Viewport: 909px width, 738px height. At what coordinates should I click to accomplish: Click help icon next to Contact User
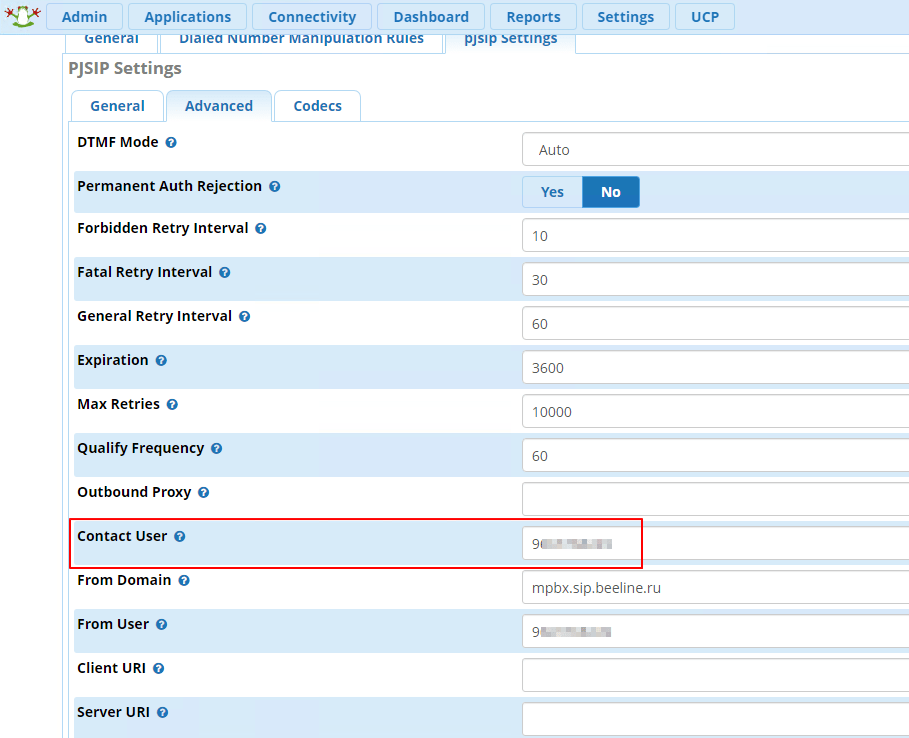[180, 537]
